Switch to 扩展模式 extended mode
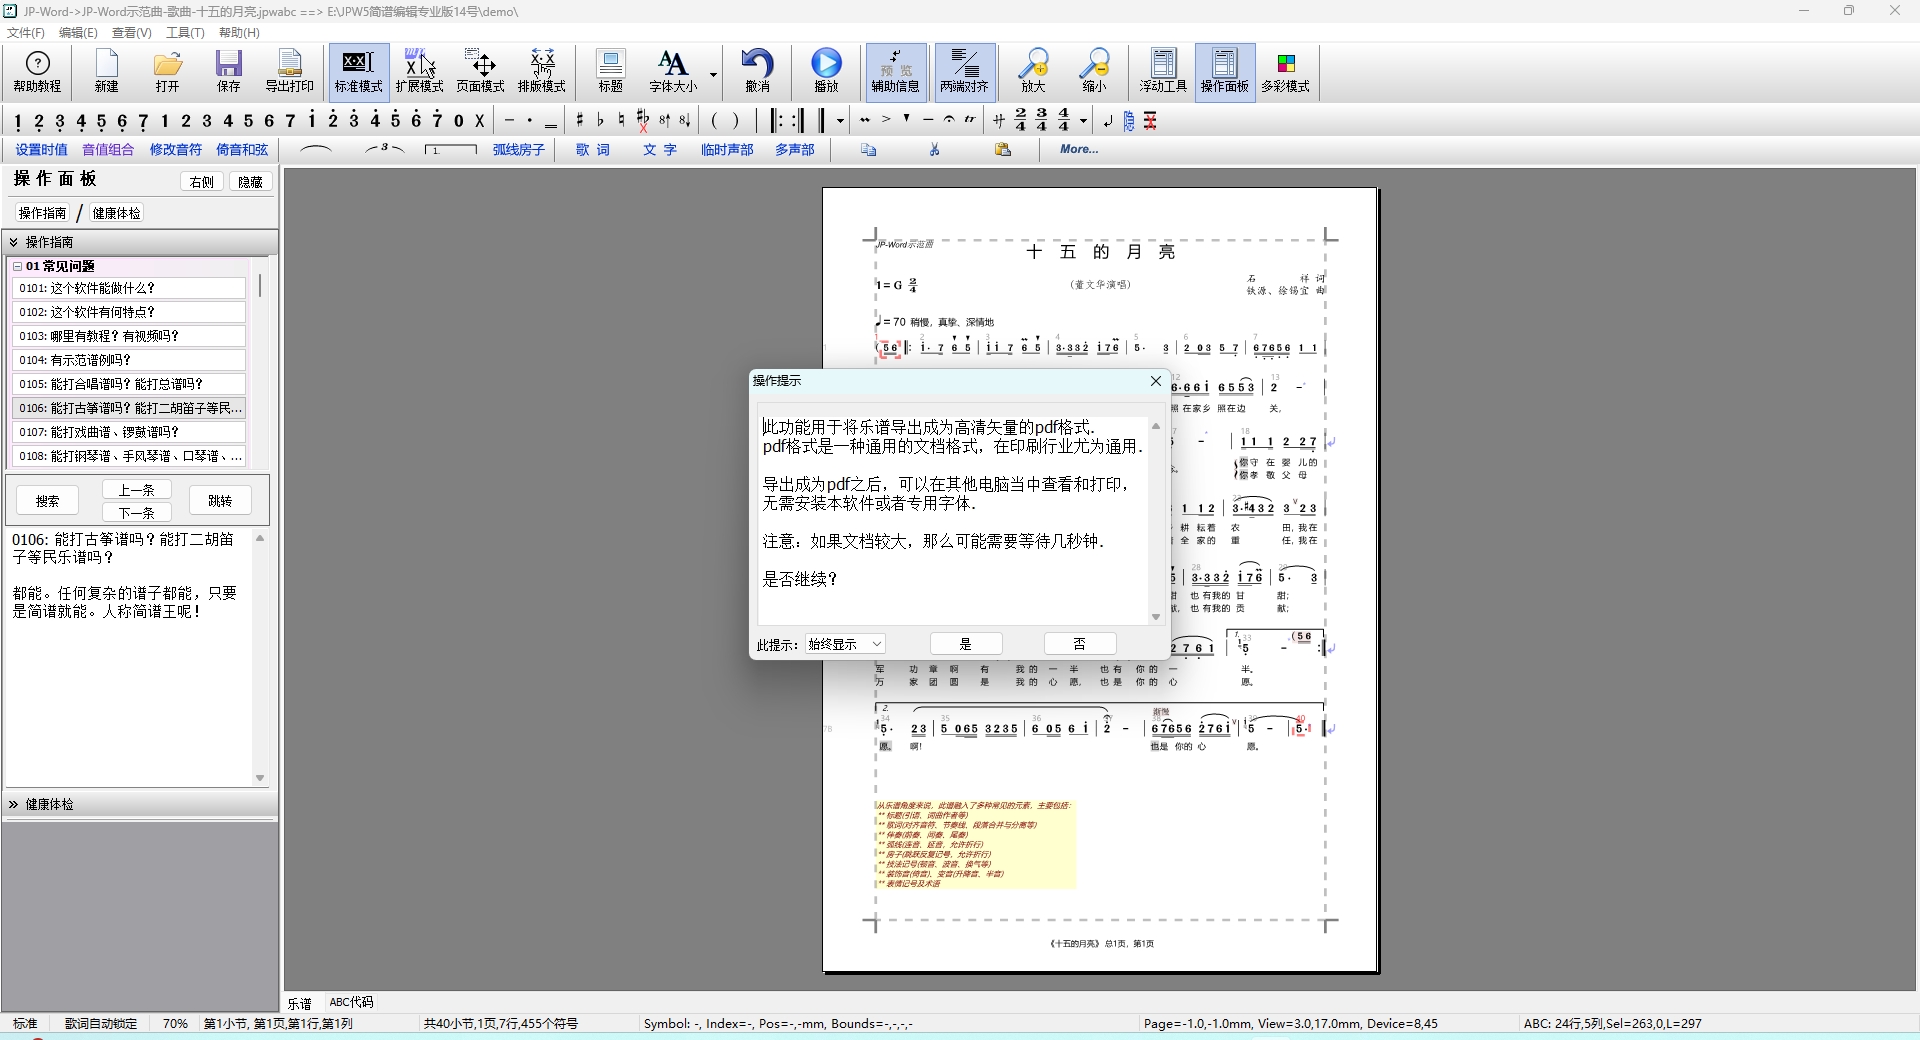This screenshot has width=1920, height=1040. coord(419,71)
